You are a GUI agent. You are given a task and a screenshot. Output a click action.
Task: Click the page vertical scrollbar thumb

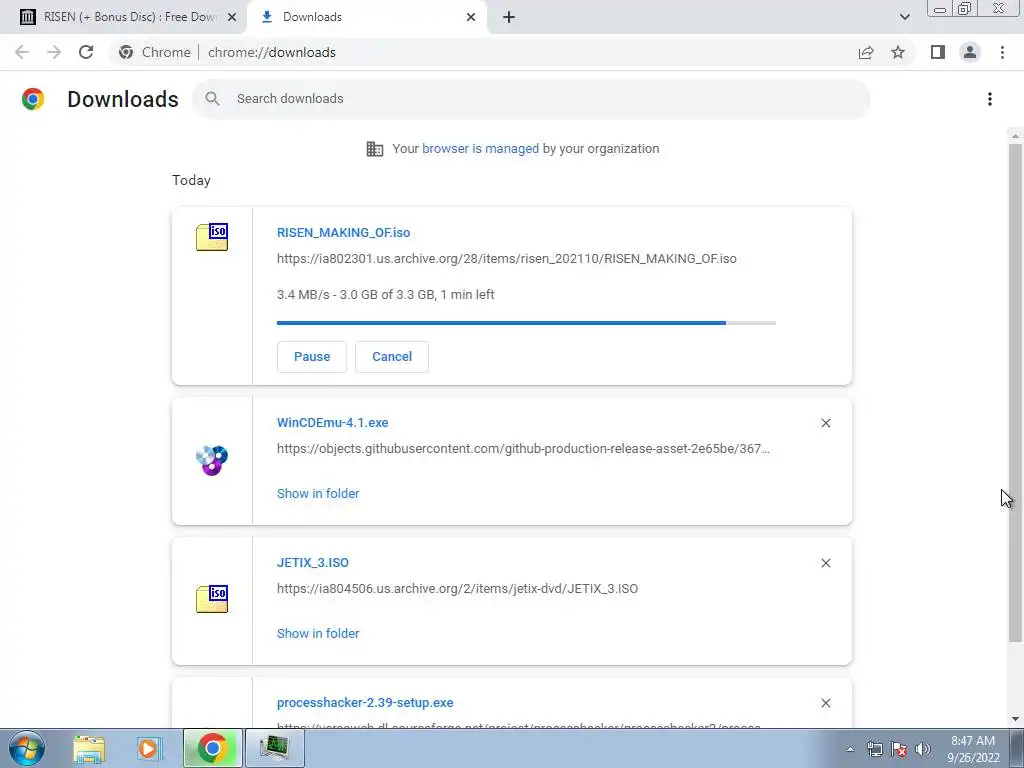coord(1015,392)
